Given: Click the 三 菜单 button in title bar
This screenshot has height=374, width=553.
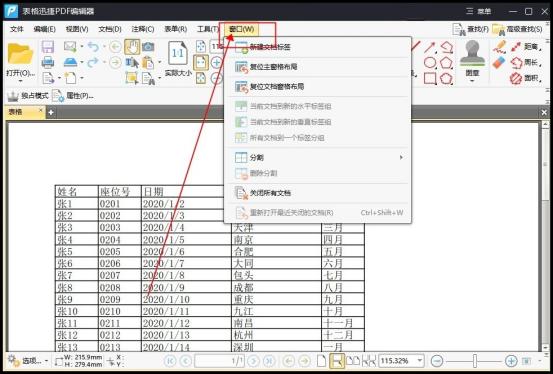Looking at the screenshot, I should [x=478, y=11].
